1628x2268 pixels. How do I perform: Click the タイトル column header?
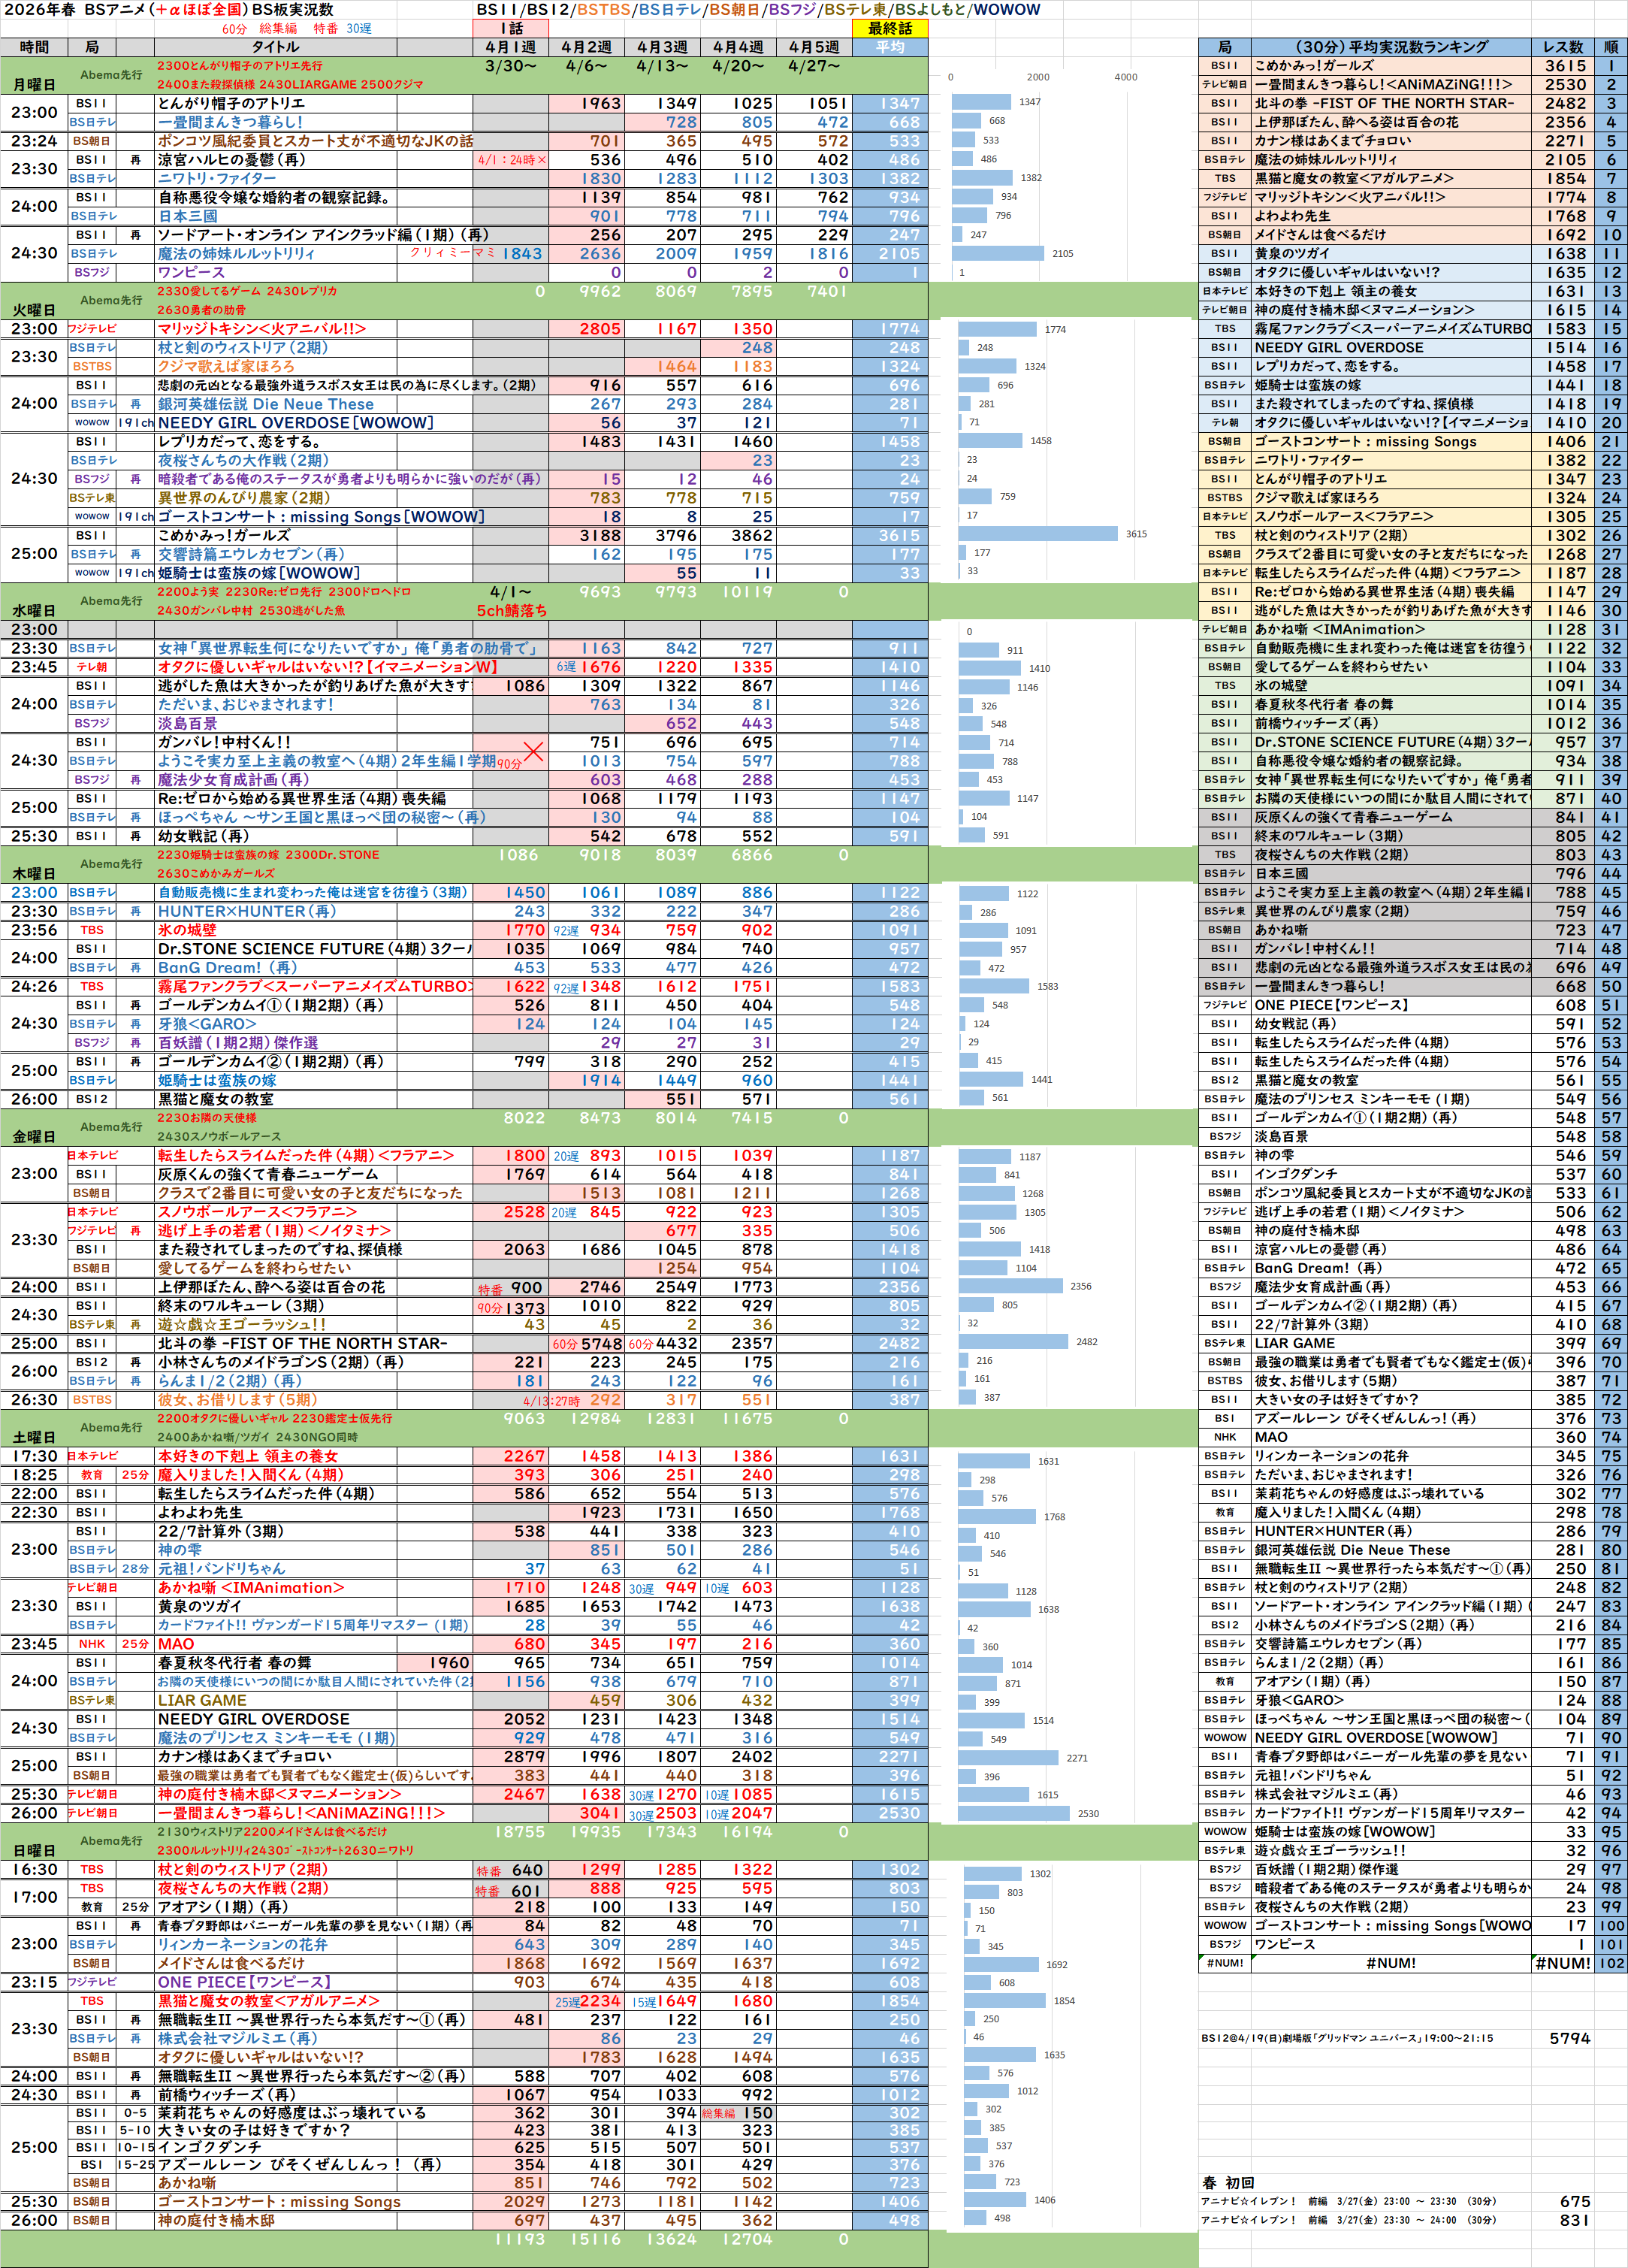click(x=275, y=47)
